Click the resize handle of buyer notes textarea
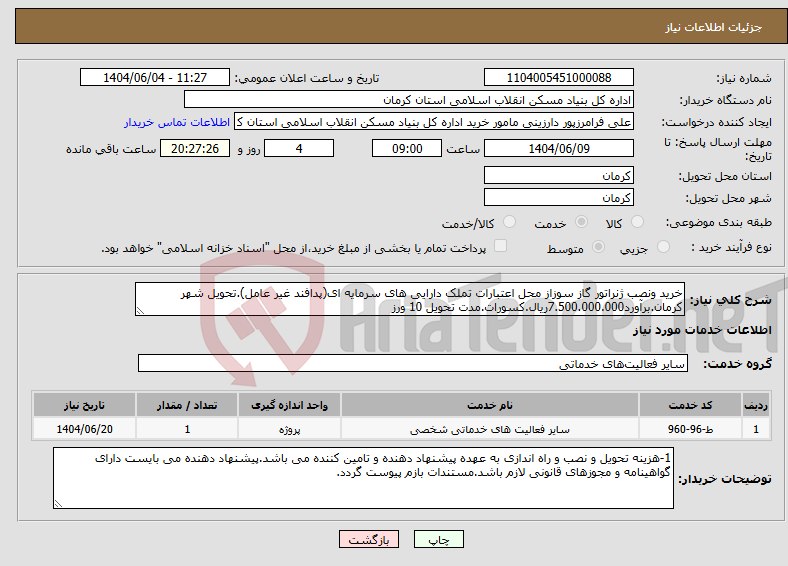Image resolution: width=788 pixels, height=566 pixels. click(x=58, y=504)
